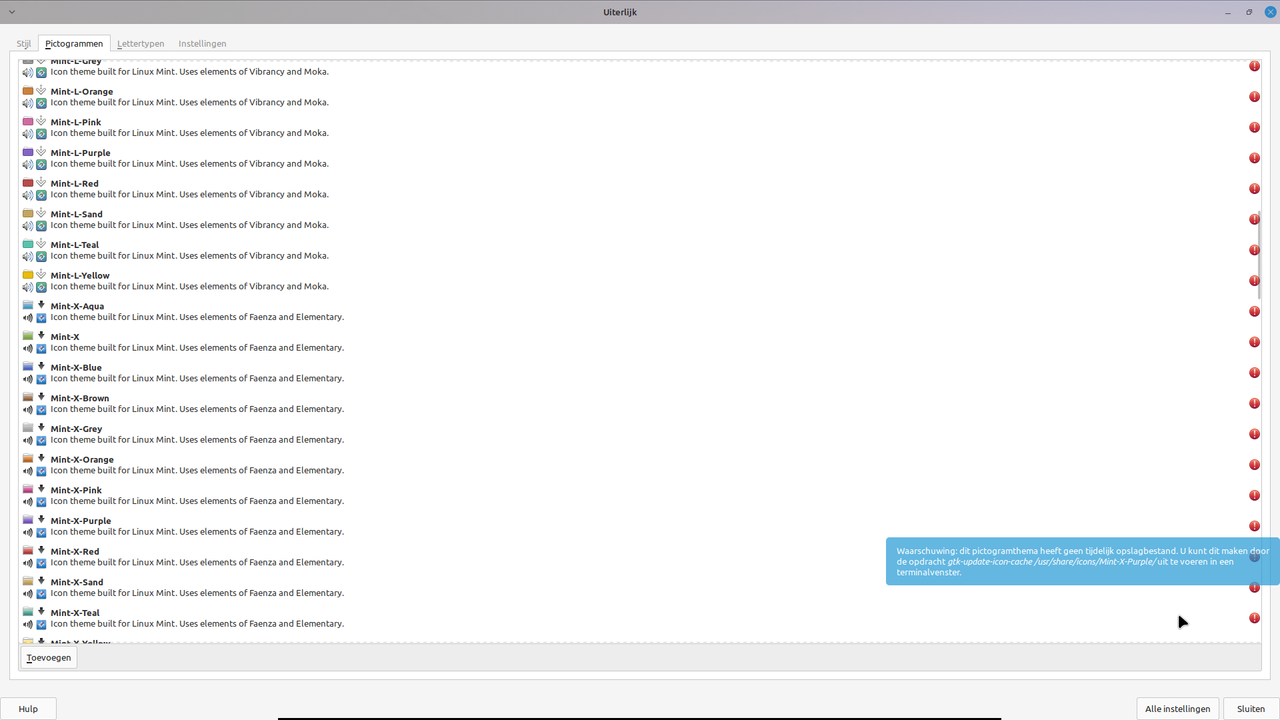Pick the Mint-X-Aqua theme name
Screen dimensions: 1280x720
(78, 306)
